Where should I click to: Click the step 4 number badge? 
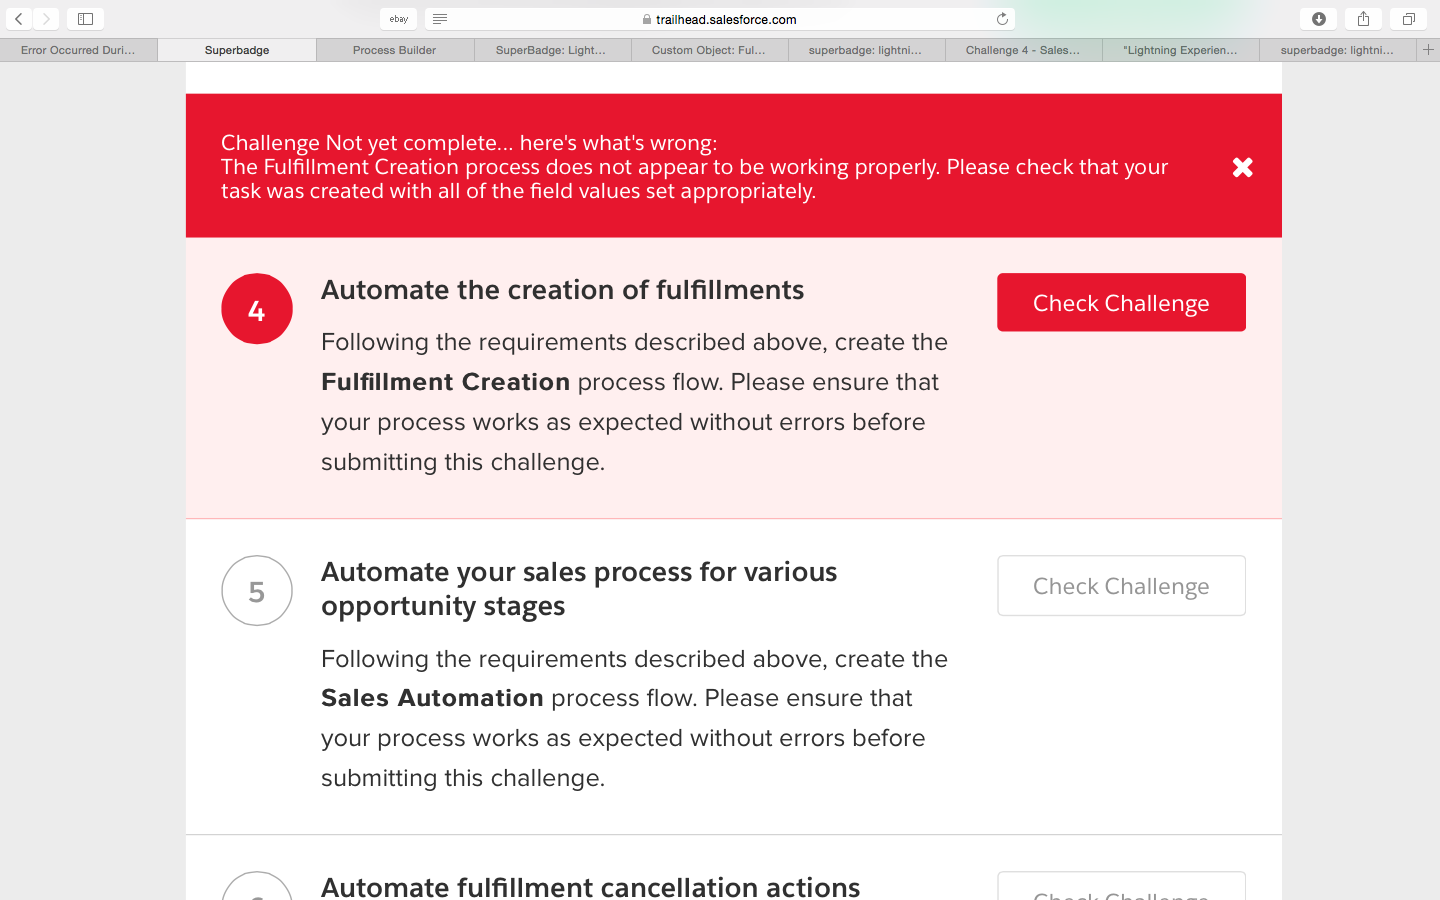[x=257, y=309]
